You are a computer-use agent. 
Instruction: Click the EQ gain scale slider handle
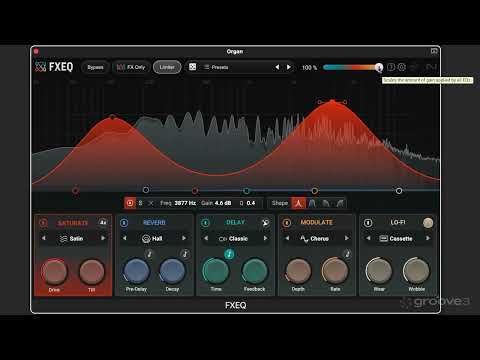[x=379, y=67]
